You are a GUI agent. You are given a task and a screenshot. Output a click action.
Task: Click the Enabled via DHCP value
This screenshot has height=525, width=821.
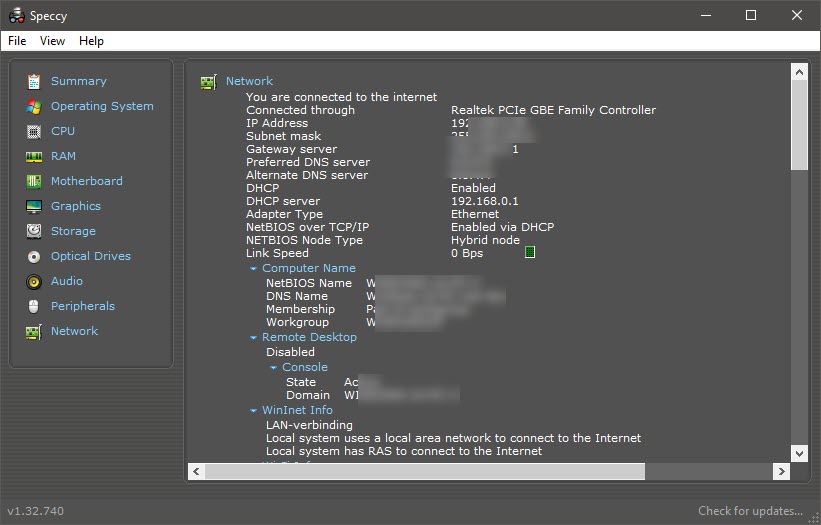click(x=502, y=227)
